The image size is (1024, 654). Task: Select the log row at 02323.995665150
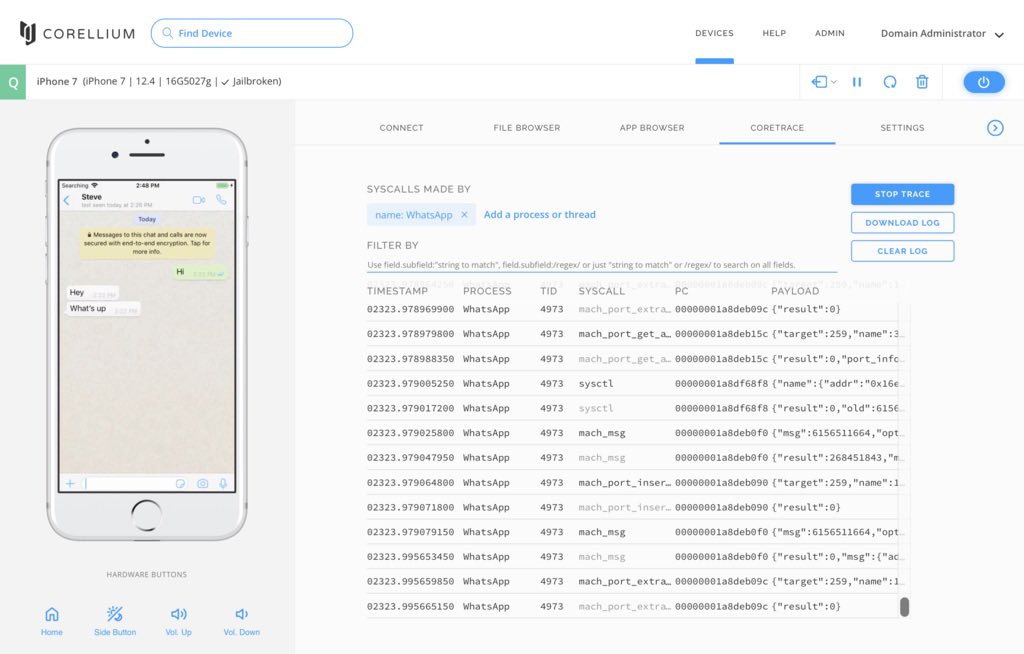(x=634, y=606)
